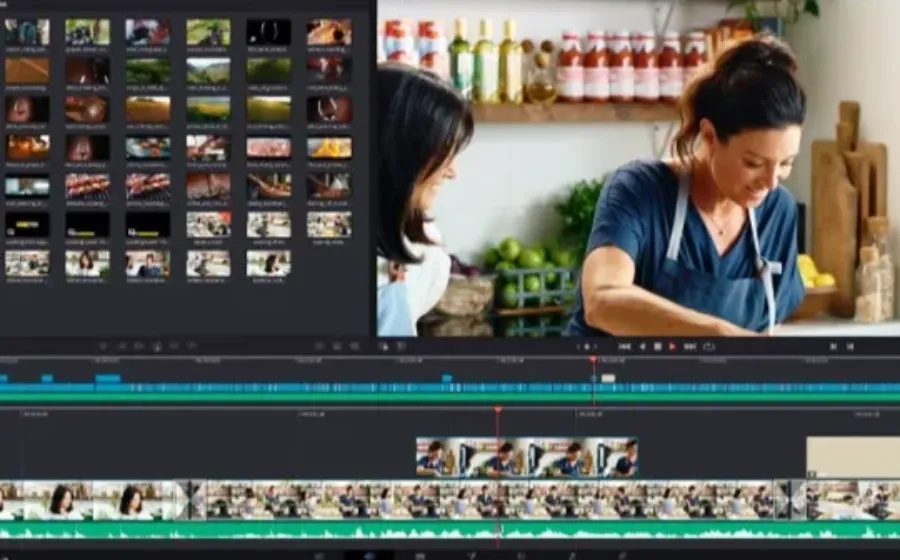Select the second viewer mode icon below media pool
The height and width of the screenshot is (560, 900).
[x=338, y=346]
